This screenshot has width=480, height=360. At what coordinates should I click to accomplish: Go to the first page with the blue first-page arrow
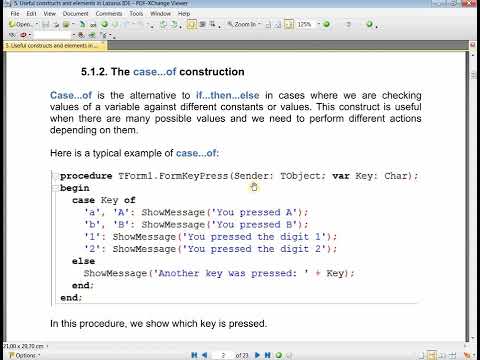pyautogui.click(x=195, y=355)
